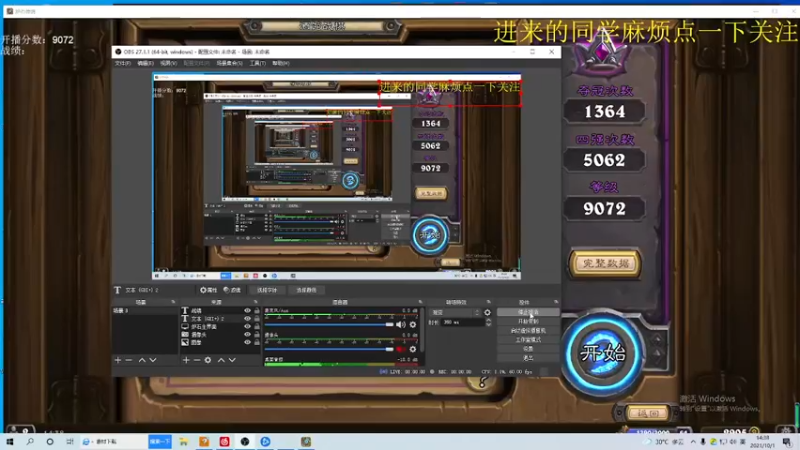This screenshot has height=450, width=800.
Task: Select 场景 3 in scenes list
Action: click(x=145, y=310)
